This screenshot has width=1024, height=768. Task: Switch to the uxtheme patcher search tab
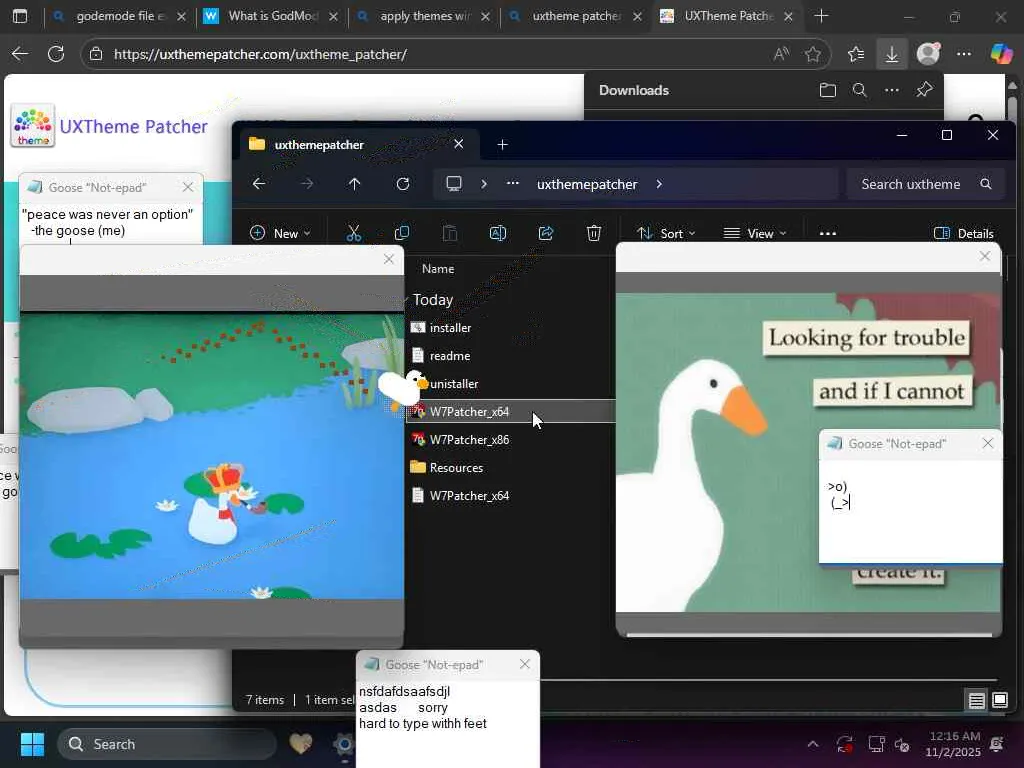point(576,16)
